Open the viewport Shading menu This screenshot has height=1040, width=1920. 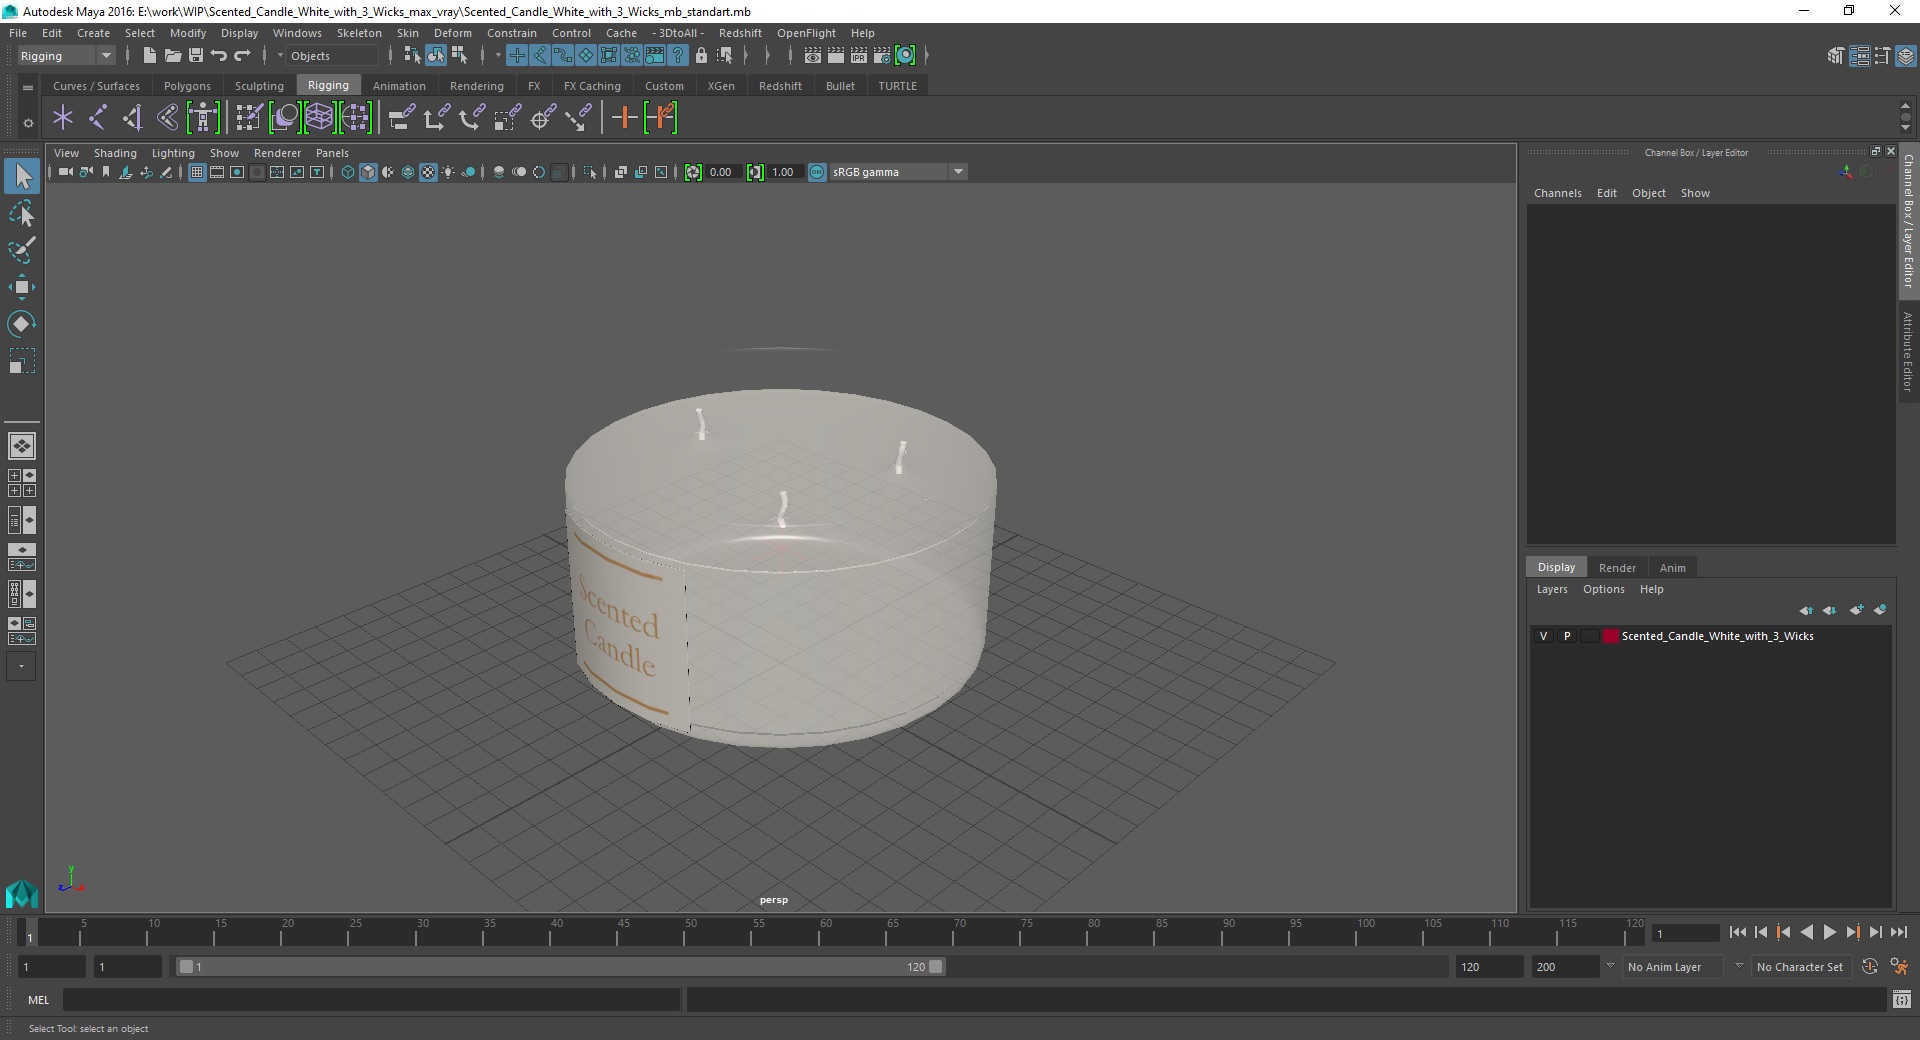115,153
